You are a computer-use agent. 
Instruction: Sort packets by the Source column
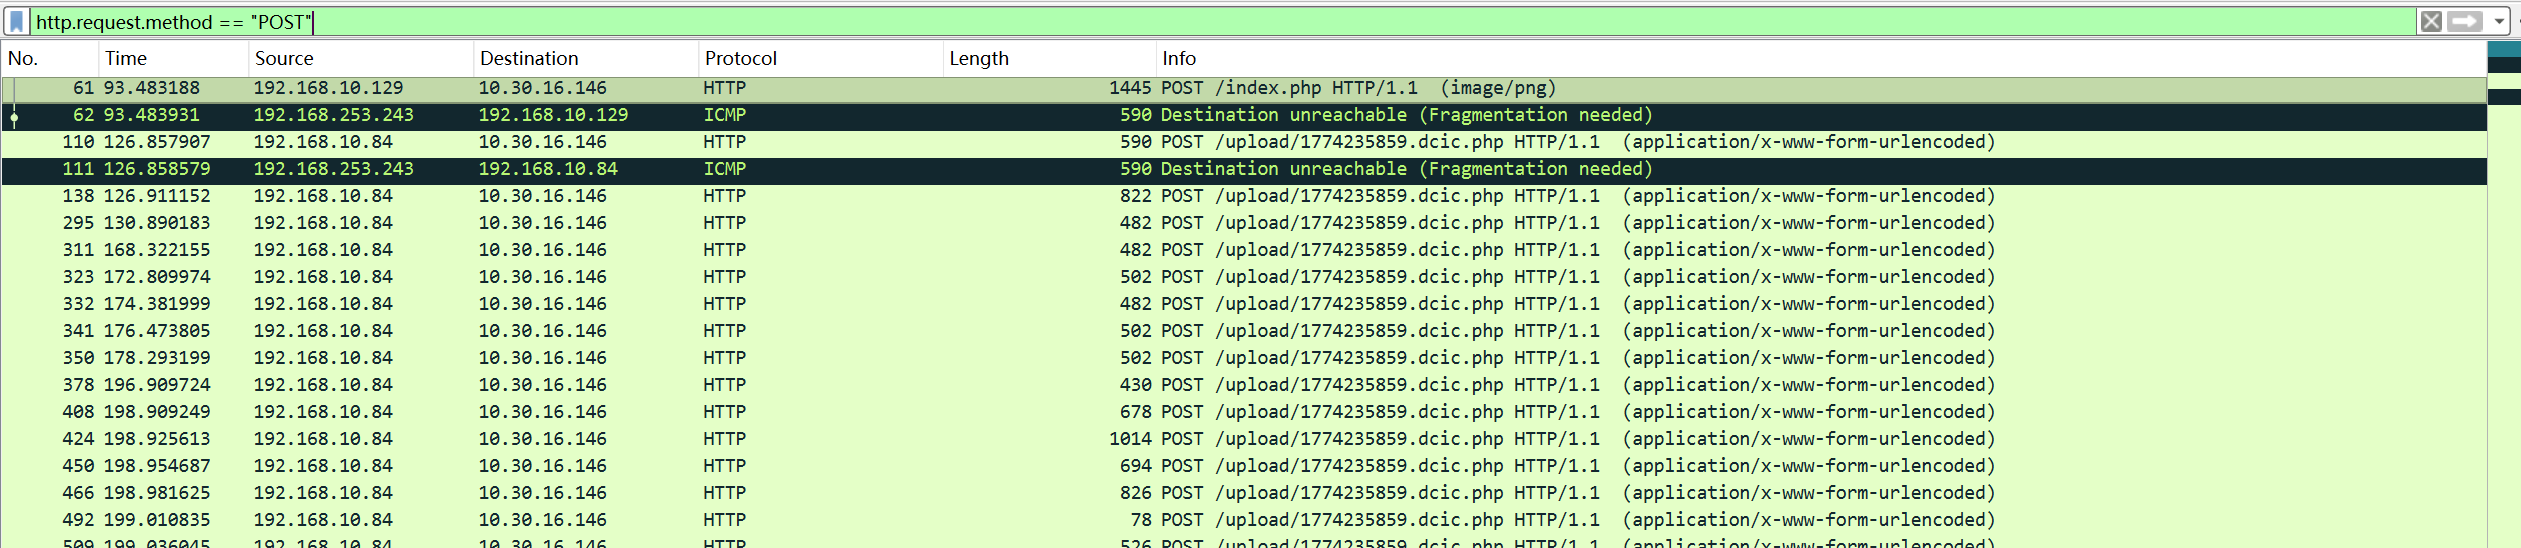click(x=360, y=58)
